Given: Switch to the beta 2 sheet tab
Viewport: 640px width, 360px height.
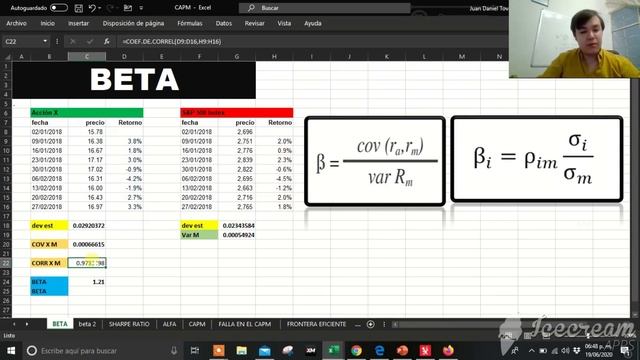Looking at the screenshot, I should click(87, 324).
